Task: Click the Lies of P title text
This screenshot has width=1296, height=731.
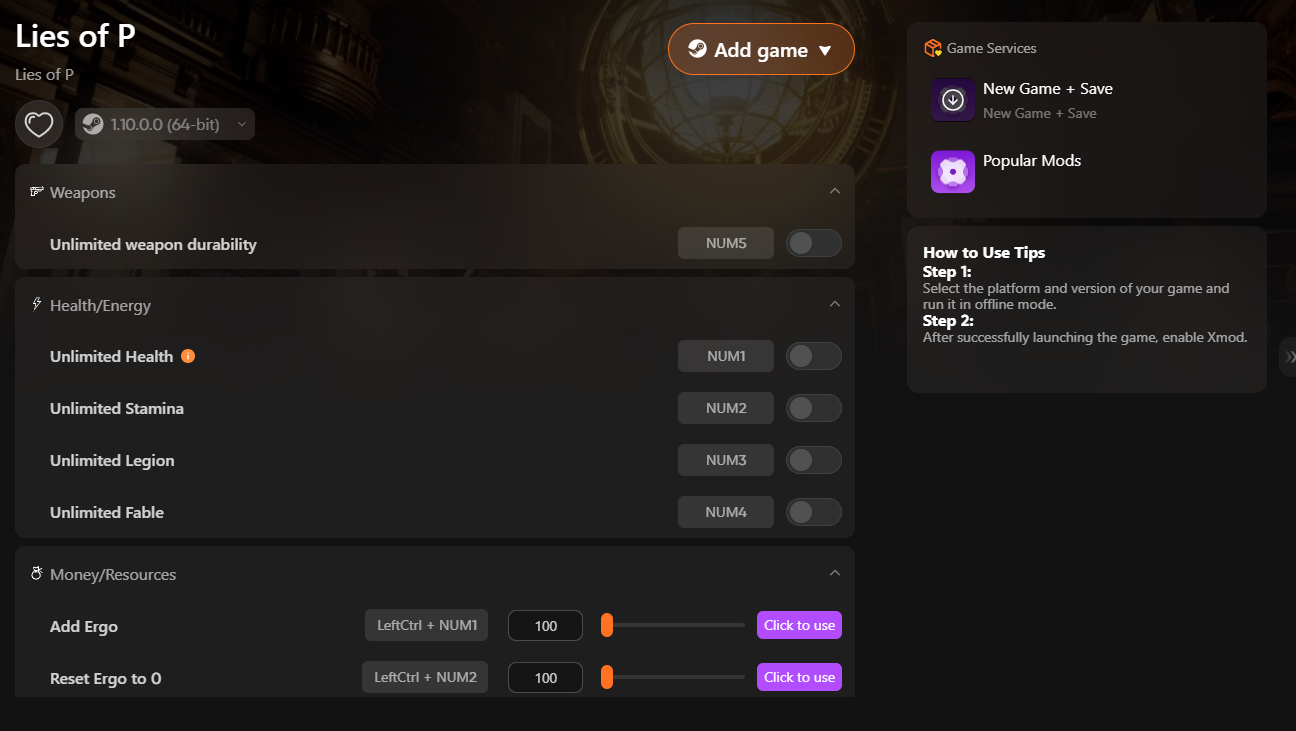Action: coord(76,36)
